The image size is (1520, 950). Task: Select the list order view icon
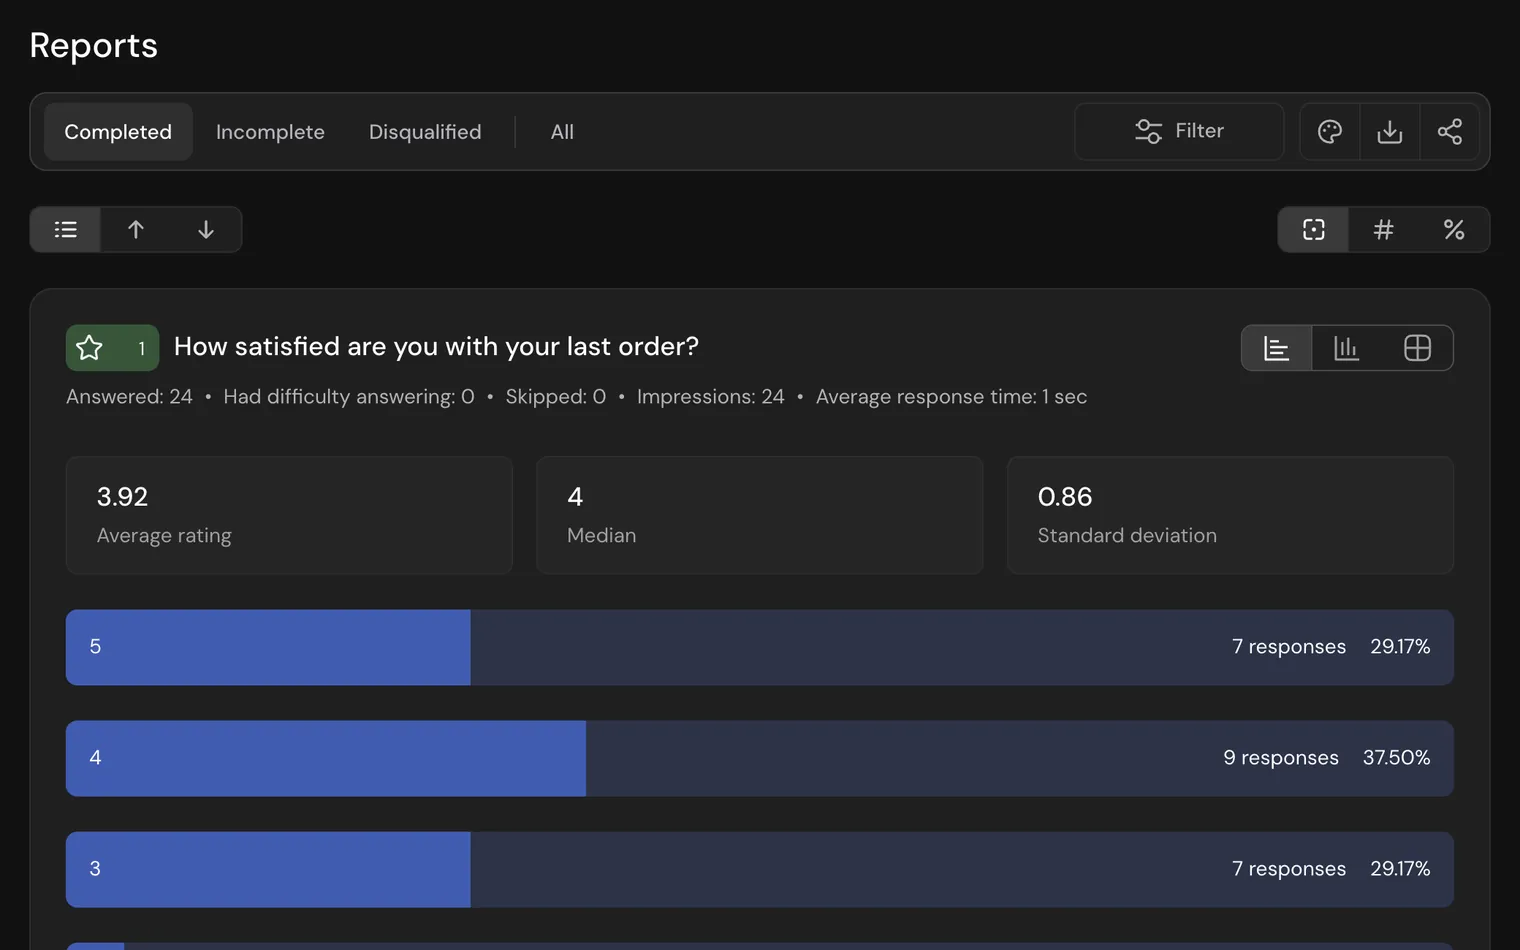pos(66,230)
